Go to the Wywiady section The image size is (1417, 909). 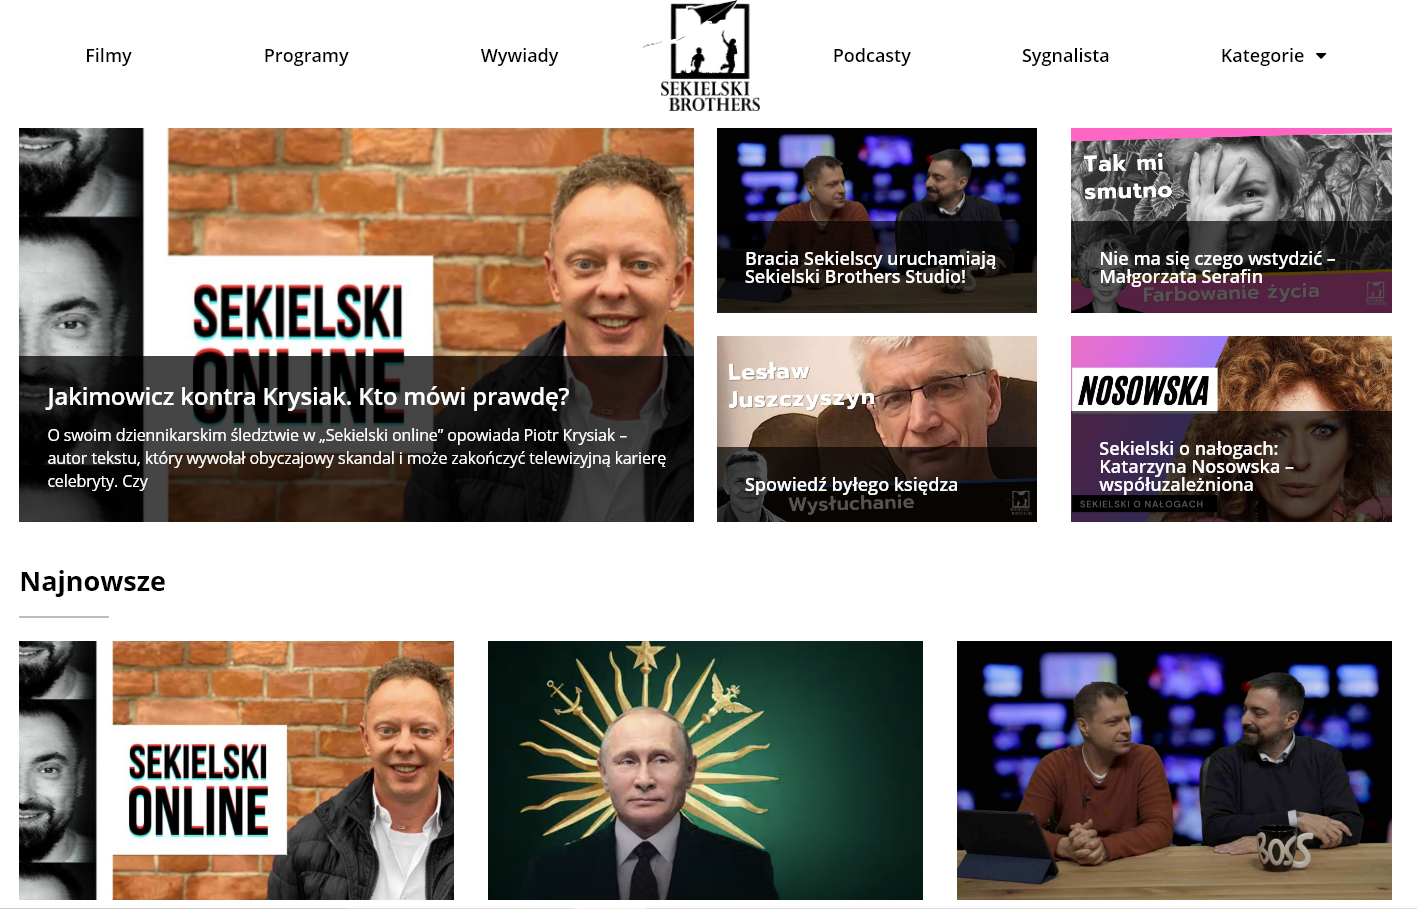pyautogui.click(x=519, y=56)
